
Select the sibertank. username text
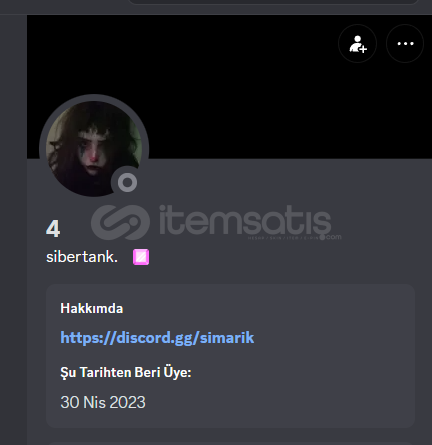pyautogui.click(x=82, y=257)
